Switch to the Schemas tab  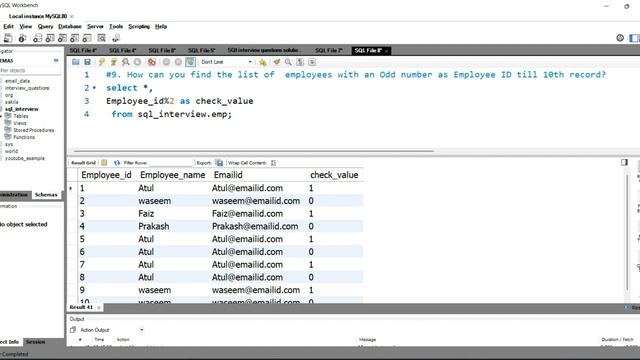point(46,195)
